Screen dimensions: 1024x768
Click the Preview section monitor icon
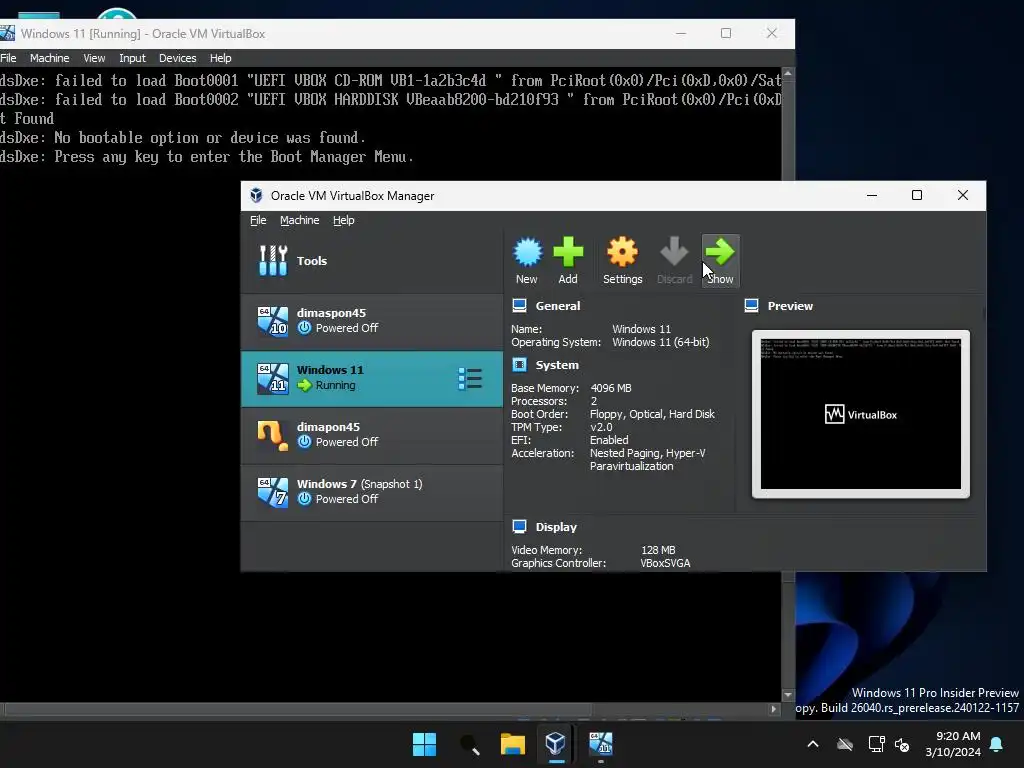tap(752, 306)
